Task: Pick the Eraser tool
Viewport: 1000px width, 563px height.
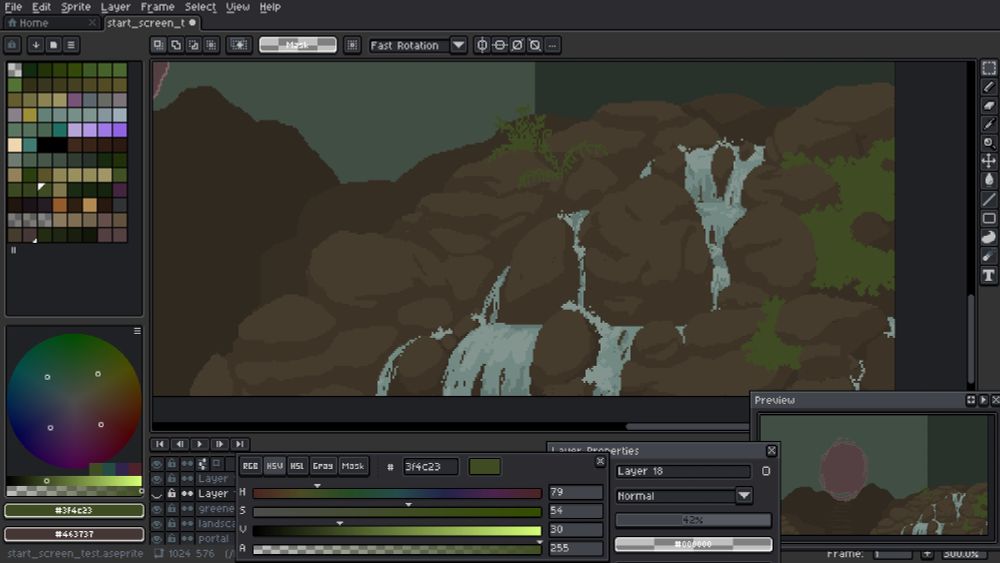Action: coord(988,105)
